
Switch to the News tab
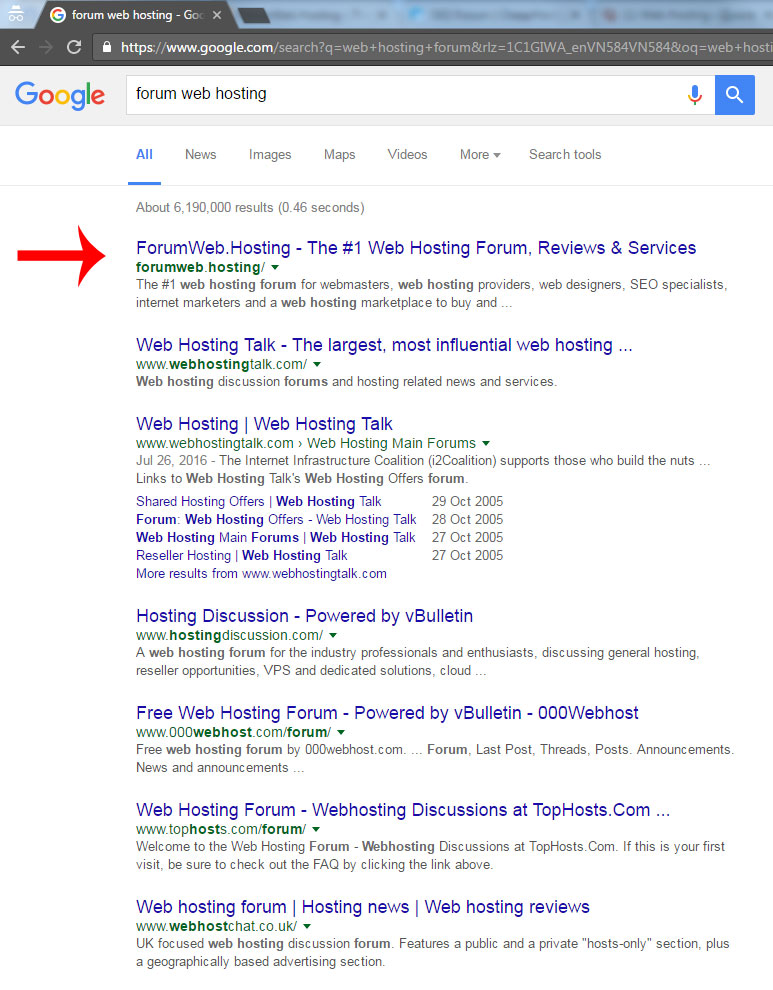[200, 155]
